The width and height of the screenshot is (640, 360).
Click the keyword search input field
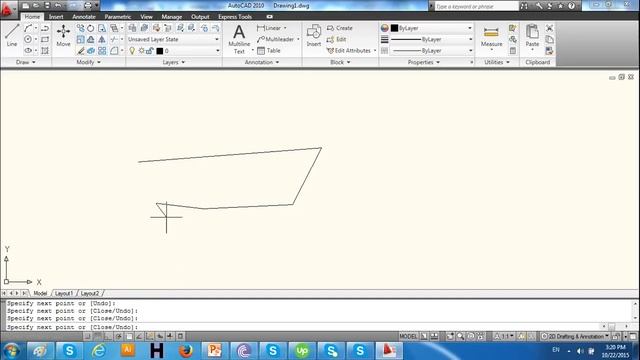click(x=476, y=6)
